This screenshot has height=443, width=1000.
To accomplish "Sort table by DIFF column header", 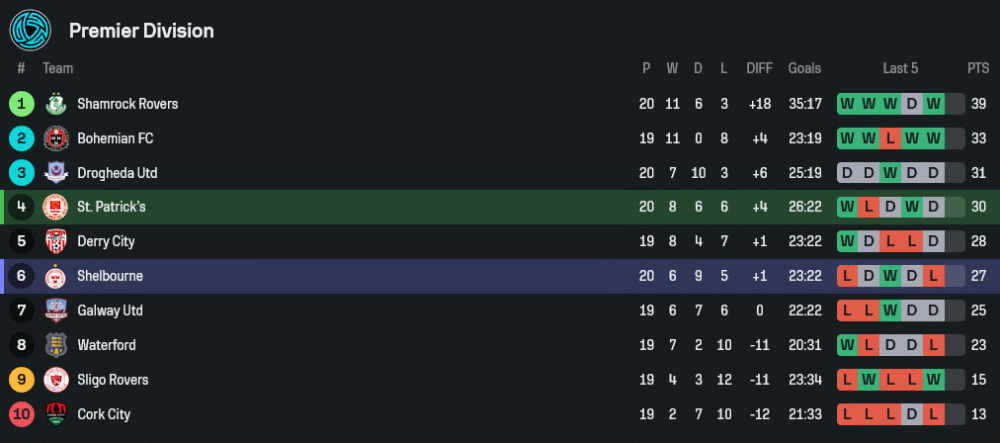I will coord(759,68).
